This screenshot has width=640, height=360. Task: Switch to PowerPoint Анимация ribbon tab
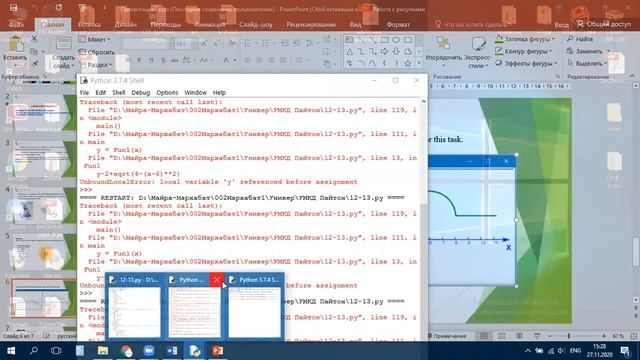tap(210, 24)
